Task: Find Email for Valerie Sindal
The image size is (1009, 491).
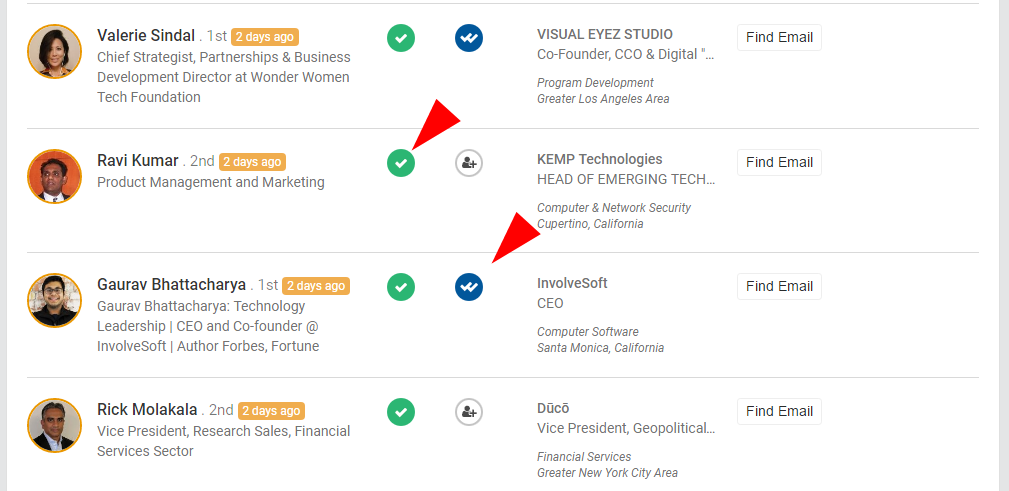Action: click(779, 37)
